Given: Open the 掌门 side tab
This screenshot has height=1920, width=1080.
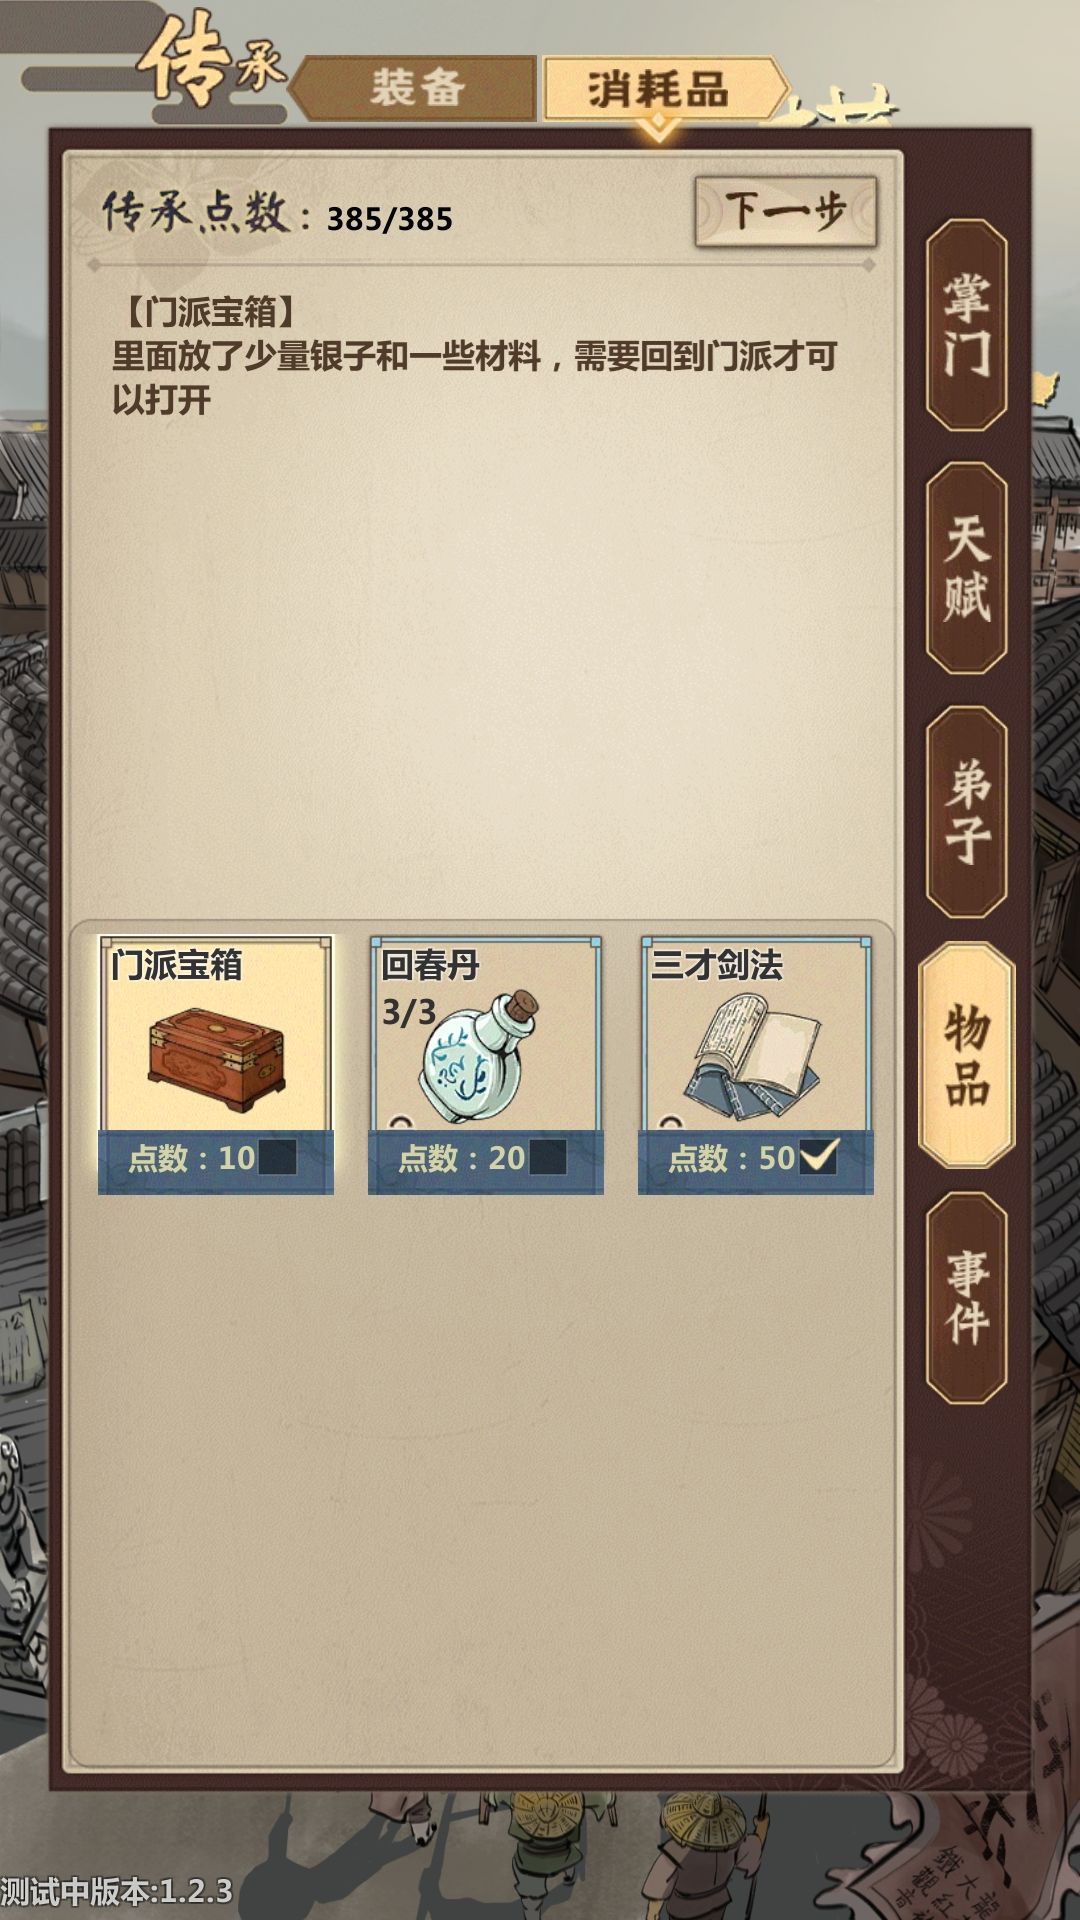Looking at the screenshot, I should point(966,326).
